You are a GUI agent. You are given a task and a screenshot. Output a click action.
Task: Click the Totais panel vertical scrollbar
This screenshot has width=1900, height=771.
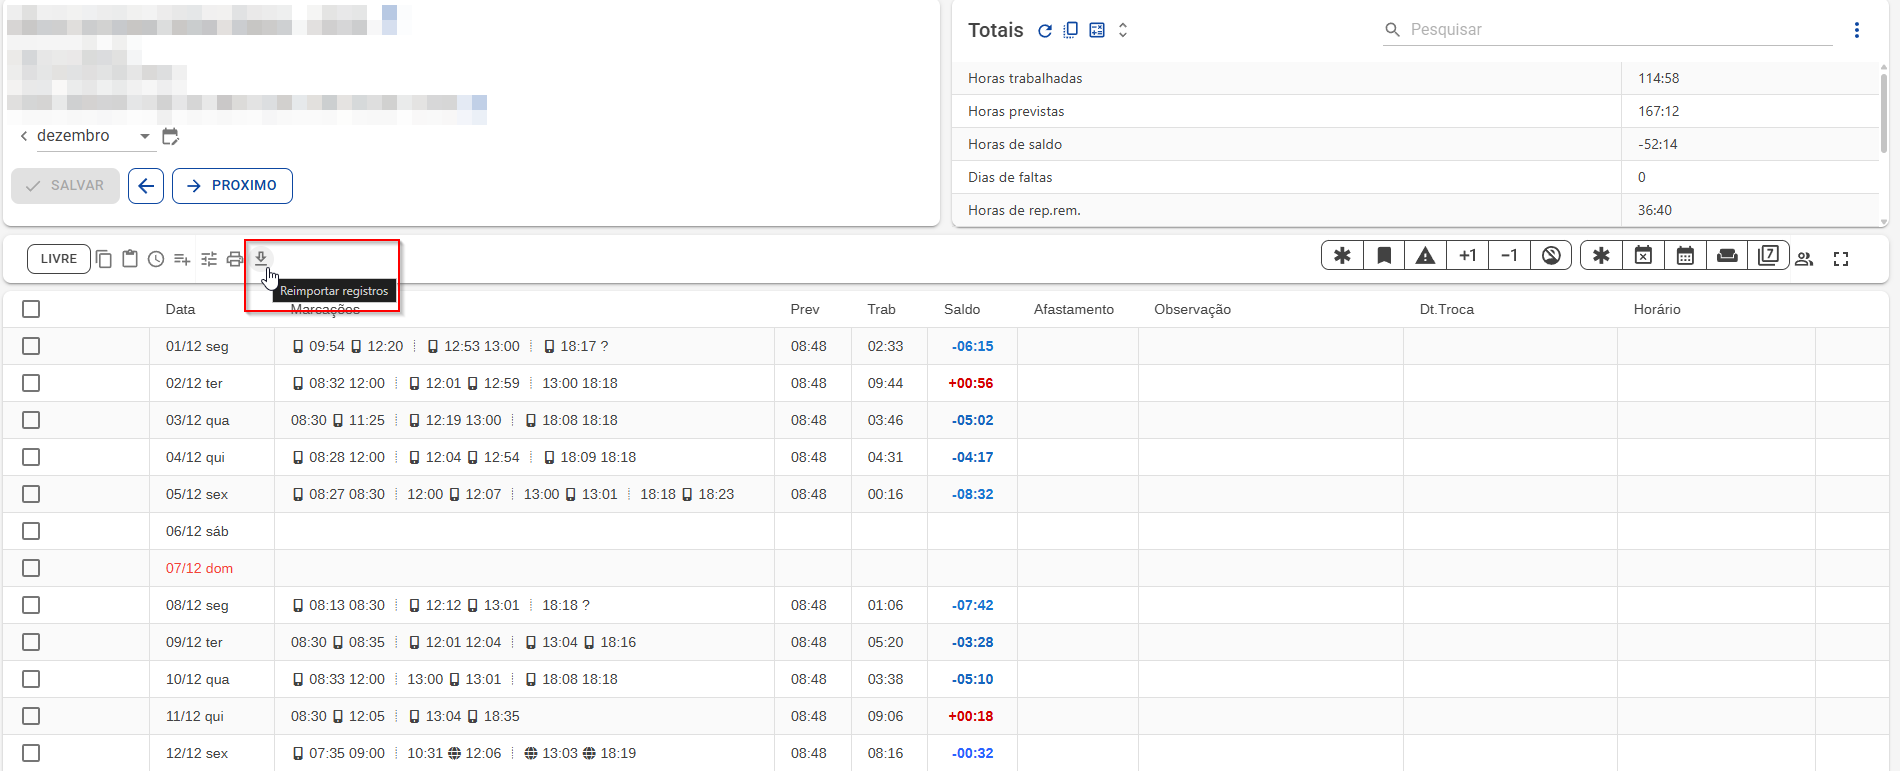[1884, 112]
